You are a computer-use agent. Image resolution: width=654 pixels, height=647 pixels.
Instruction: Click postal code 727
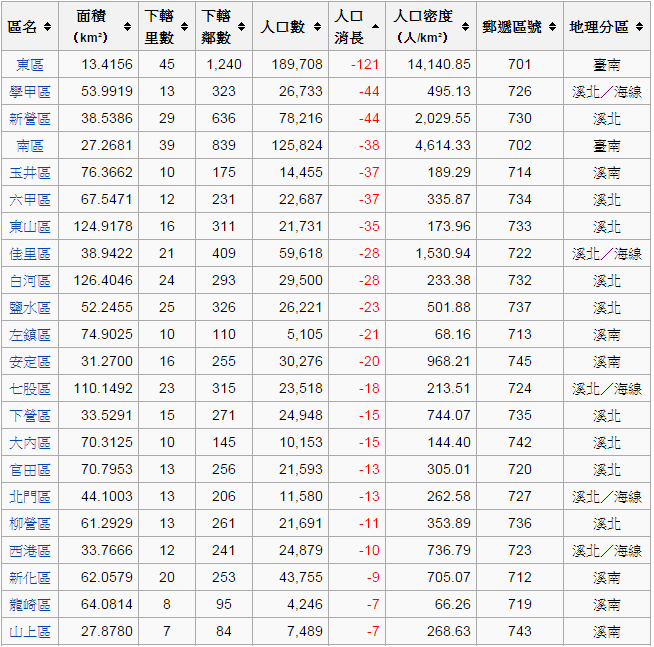[520, 496]
